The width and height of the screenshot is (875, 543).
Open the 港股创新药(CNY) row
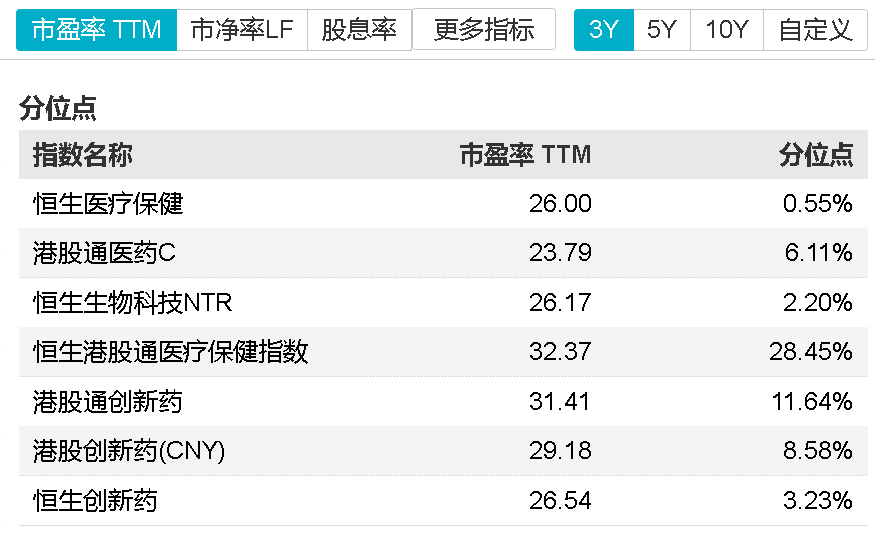tap(443, 451)
